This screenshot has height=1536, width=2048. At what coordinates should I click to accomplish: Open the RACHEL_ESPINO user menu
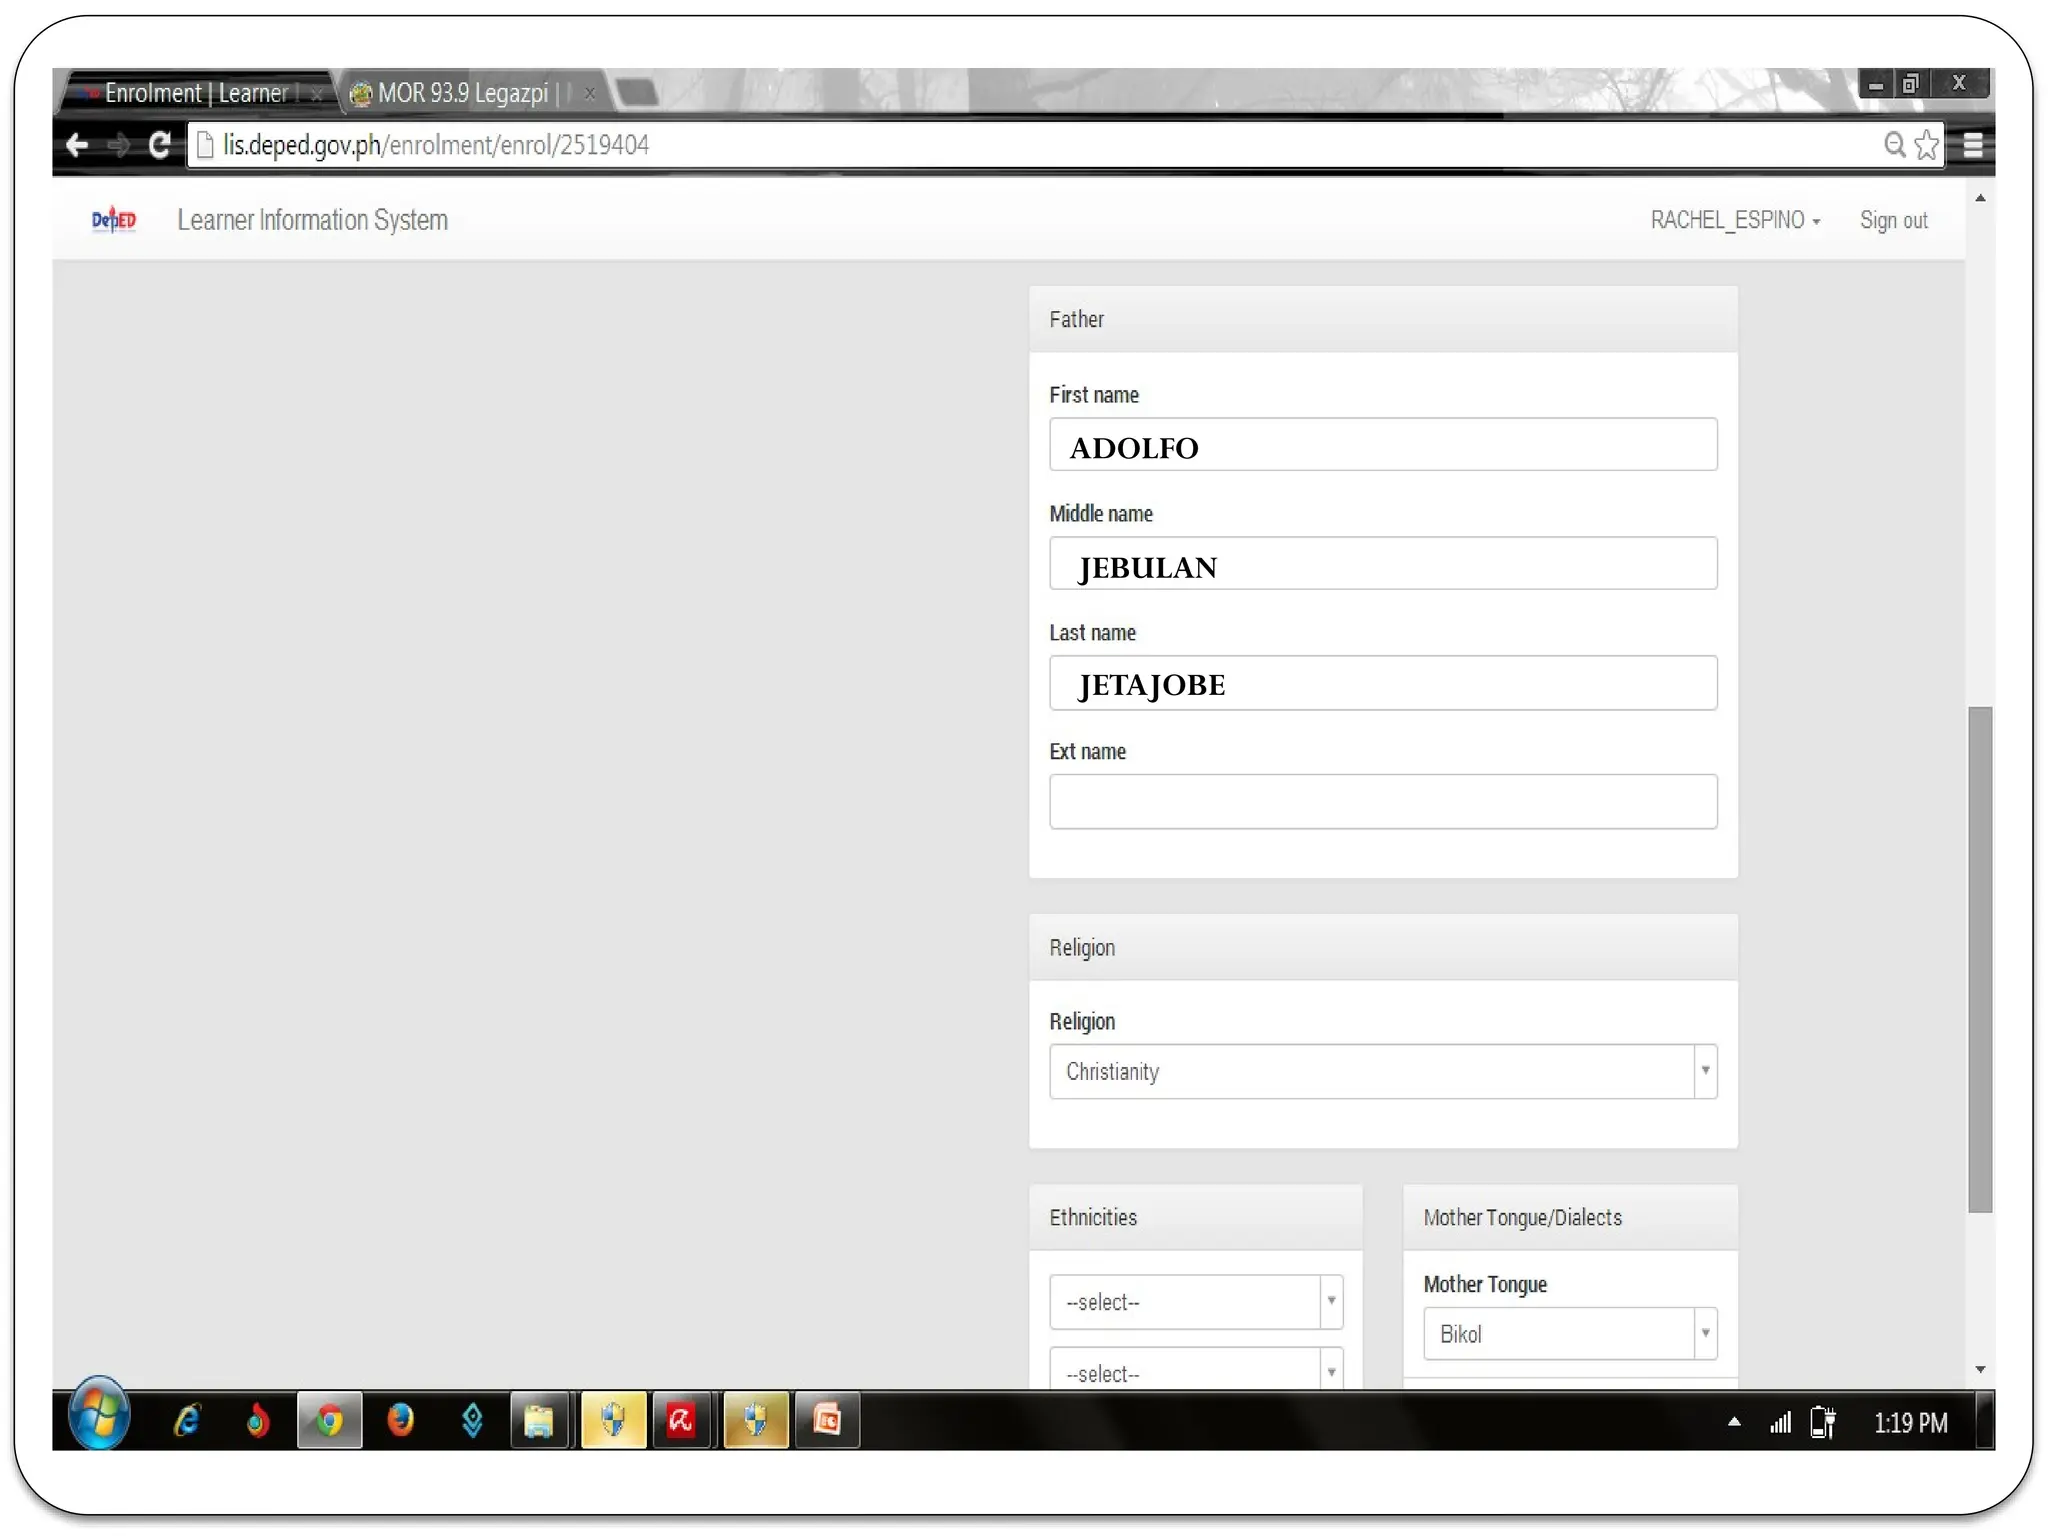pos(1734,220)
